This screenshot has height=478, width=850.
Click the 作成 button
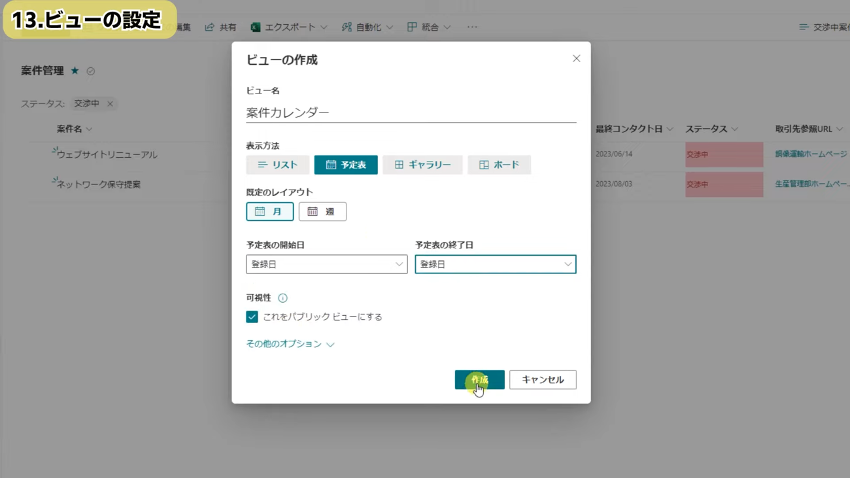coord(479,380)
